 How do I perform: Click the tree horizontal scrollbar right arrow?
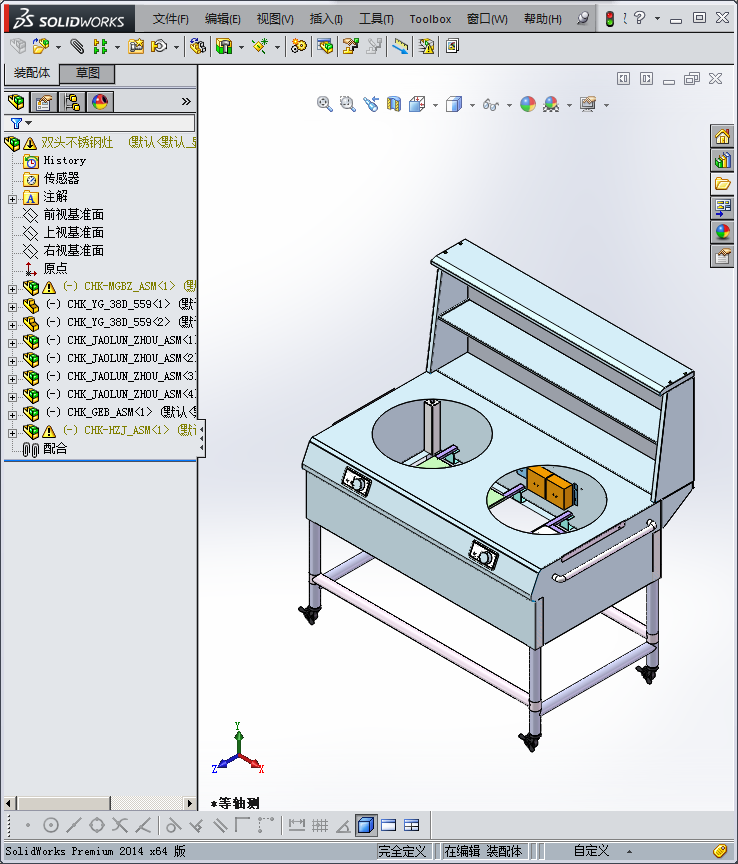click(x=190, y=803)
